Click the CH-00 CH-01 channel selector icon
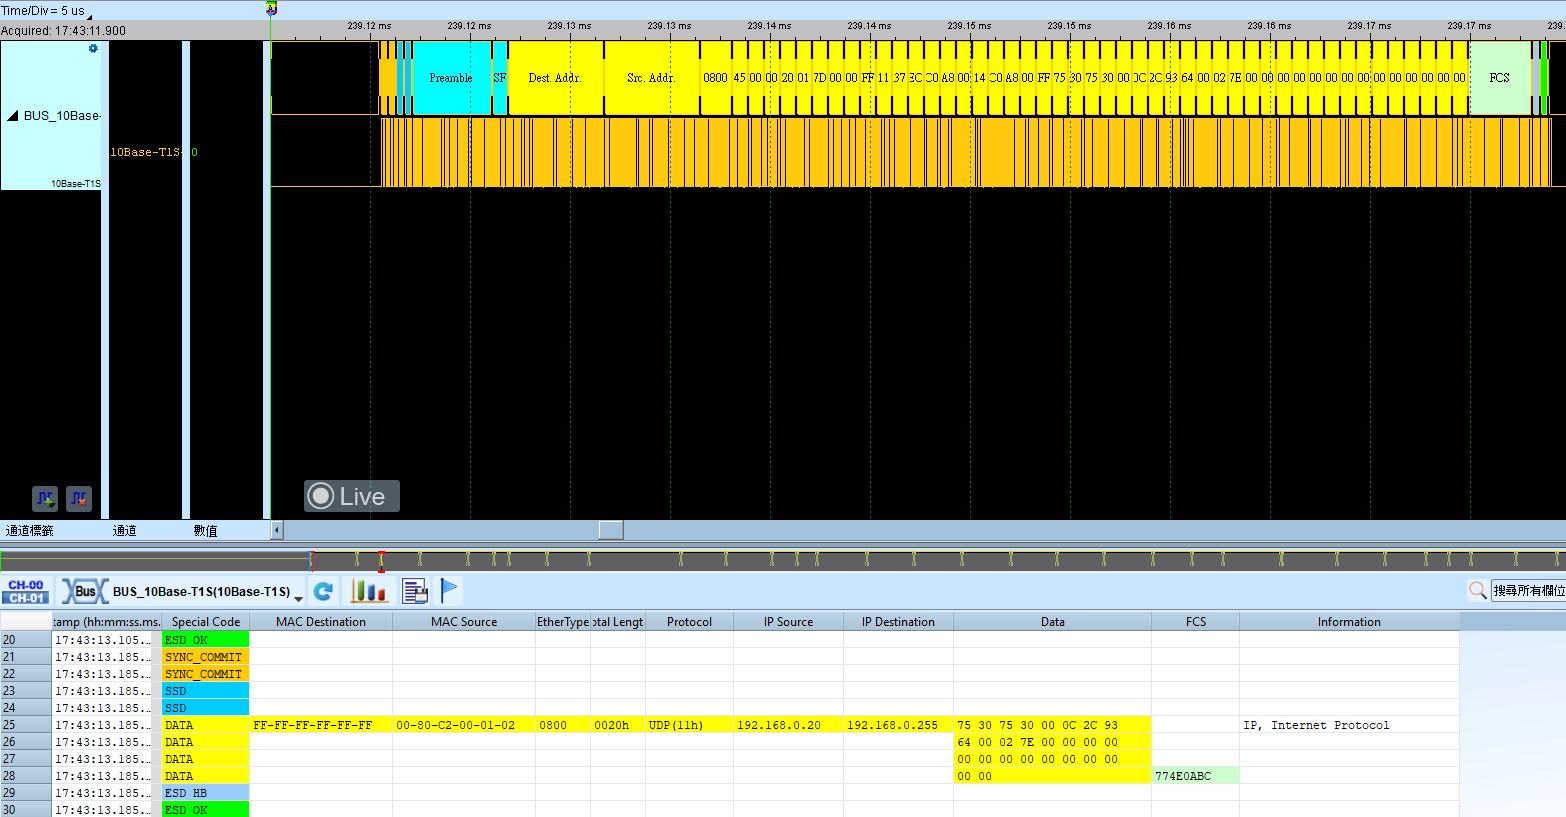The width and height of the screenshot is (1566, 817). tap(26, 591)
